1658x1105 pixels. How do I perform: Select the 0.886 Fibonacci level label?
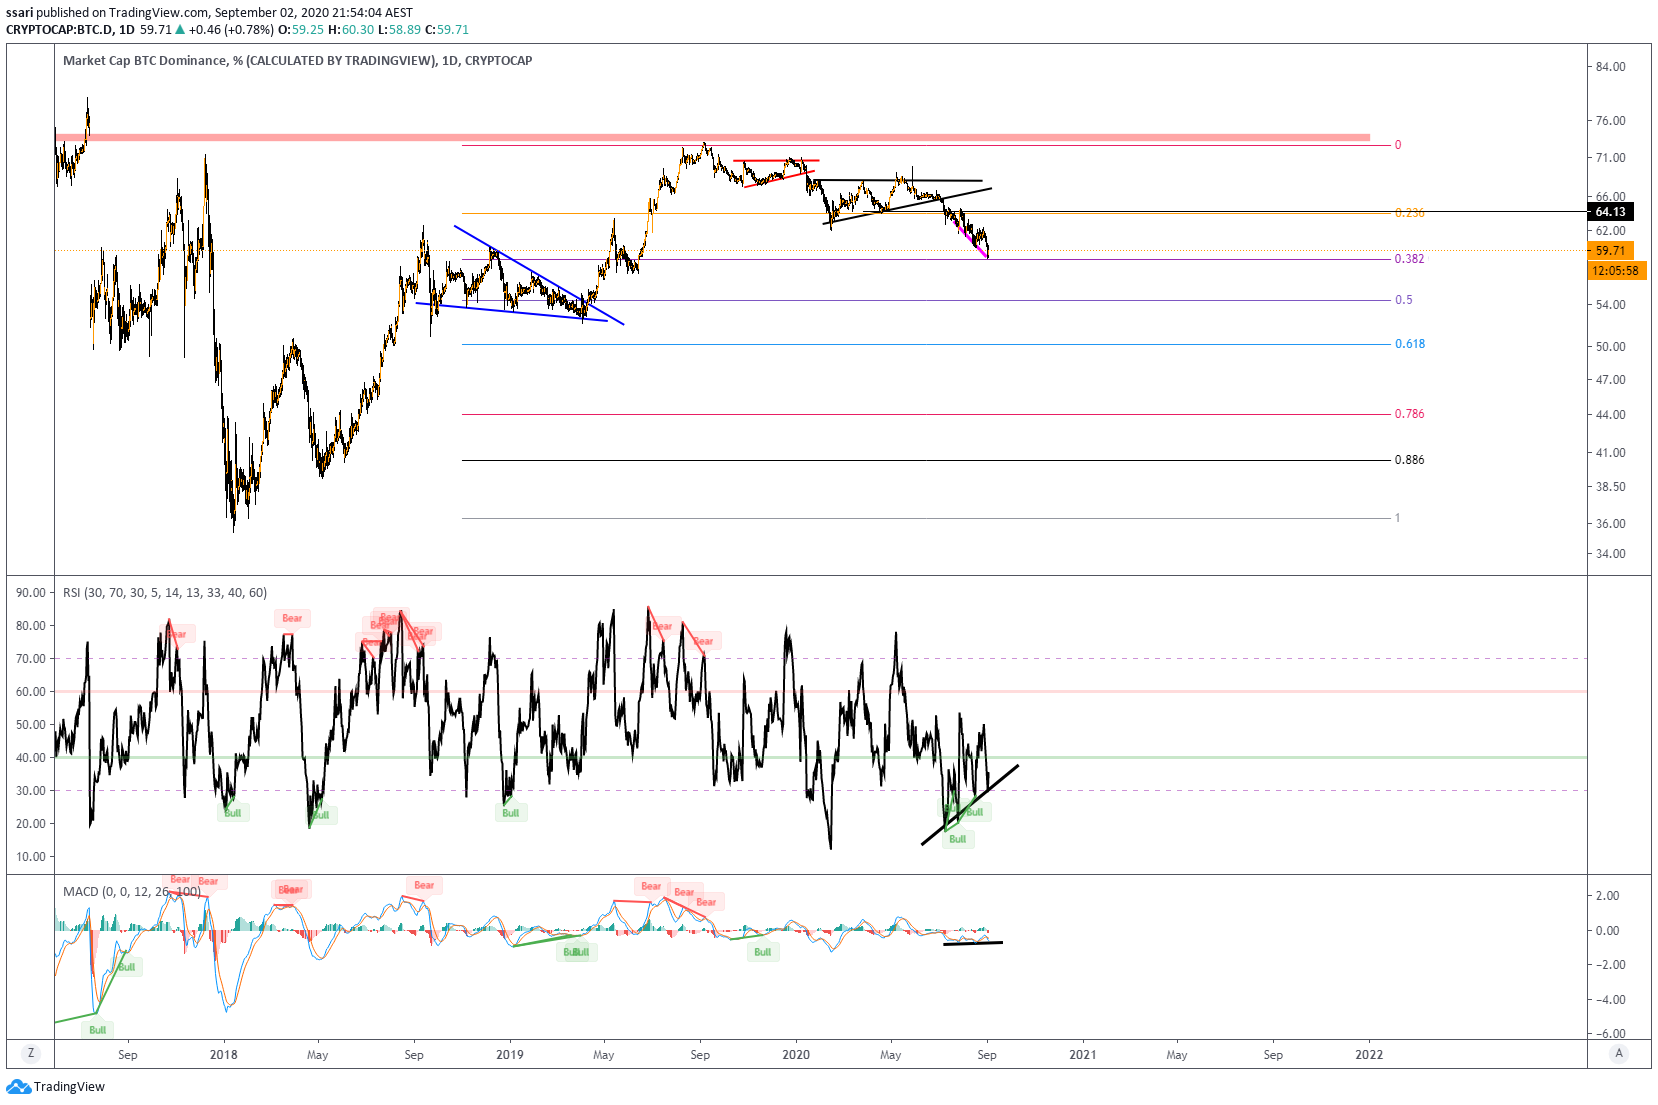point(1410,460)
